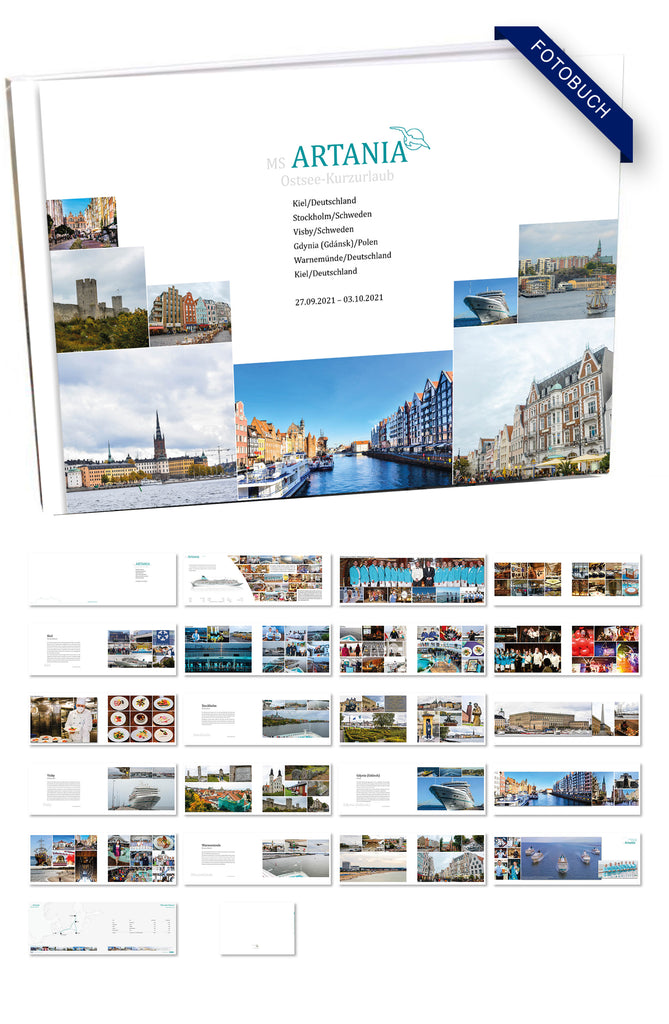Open the chef and plated dishes spread
Image resolution: width=669 pixels, height=1024 pixels.
coord(103,720)
